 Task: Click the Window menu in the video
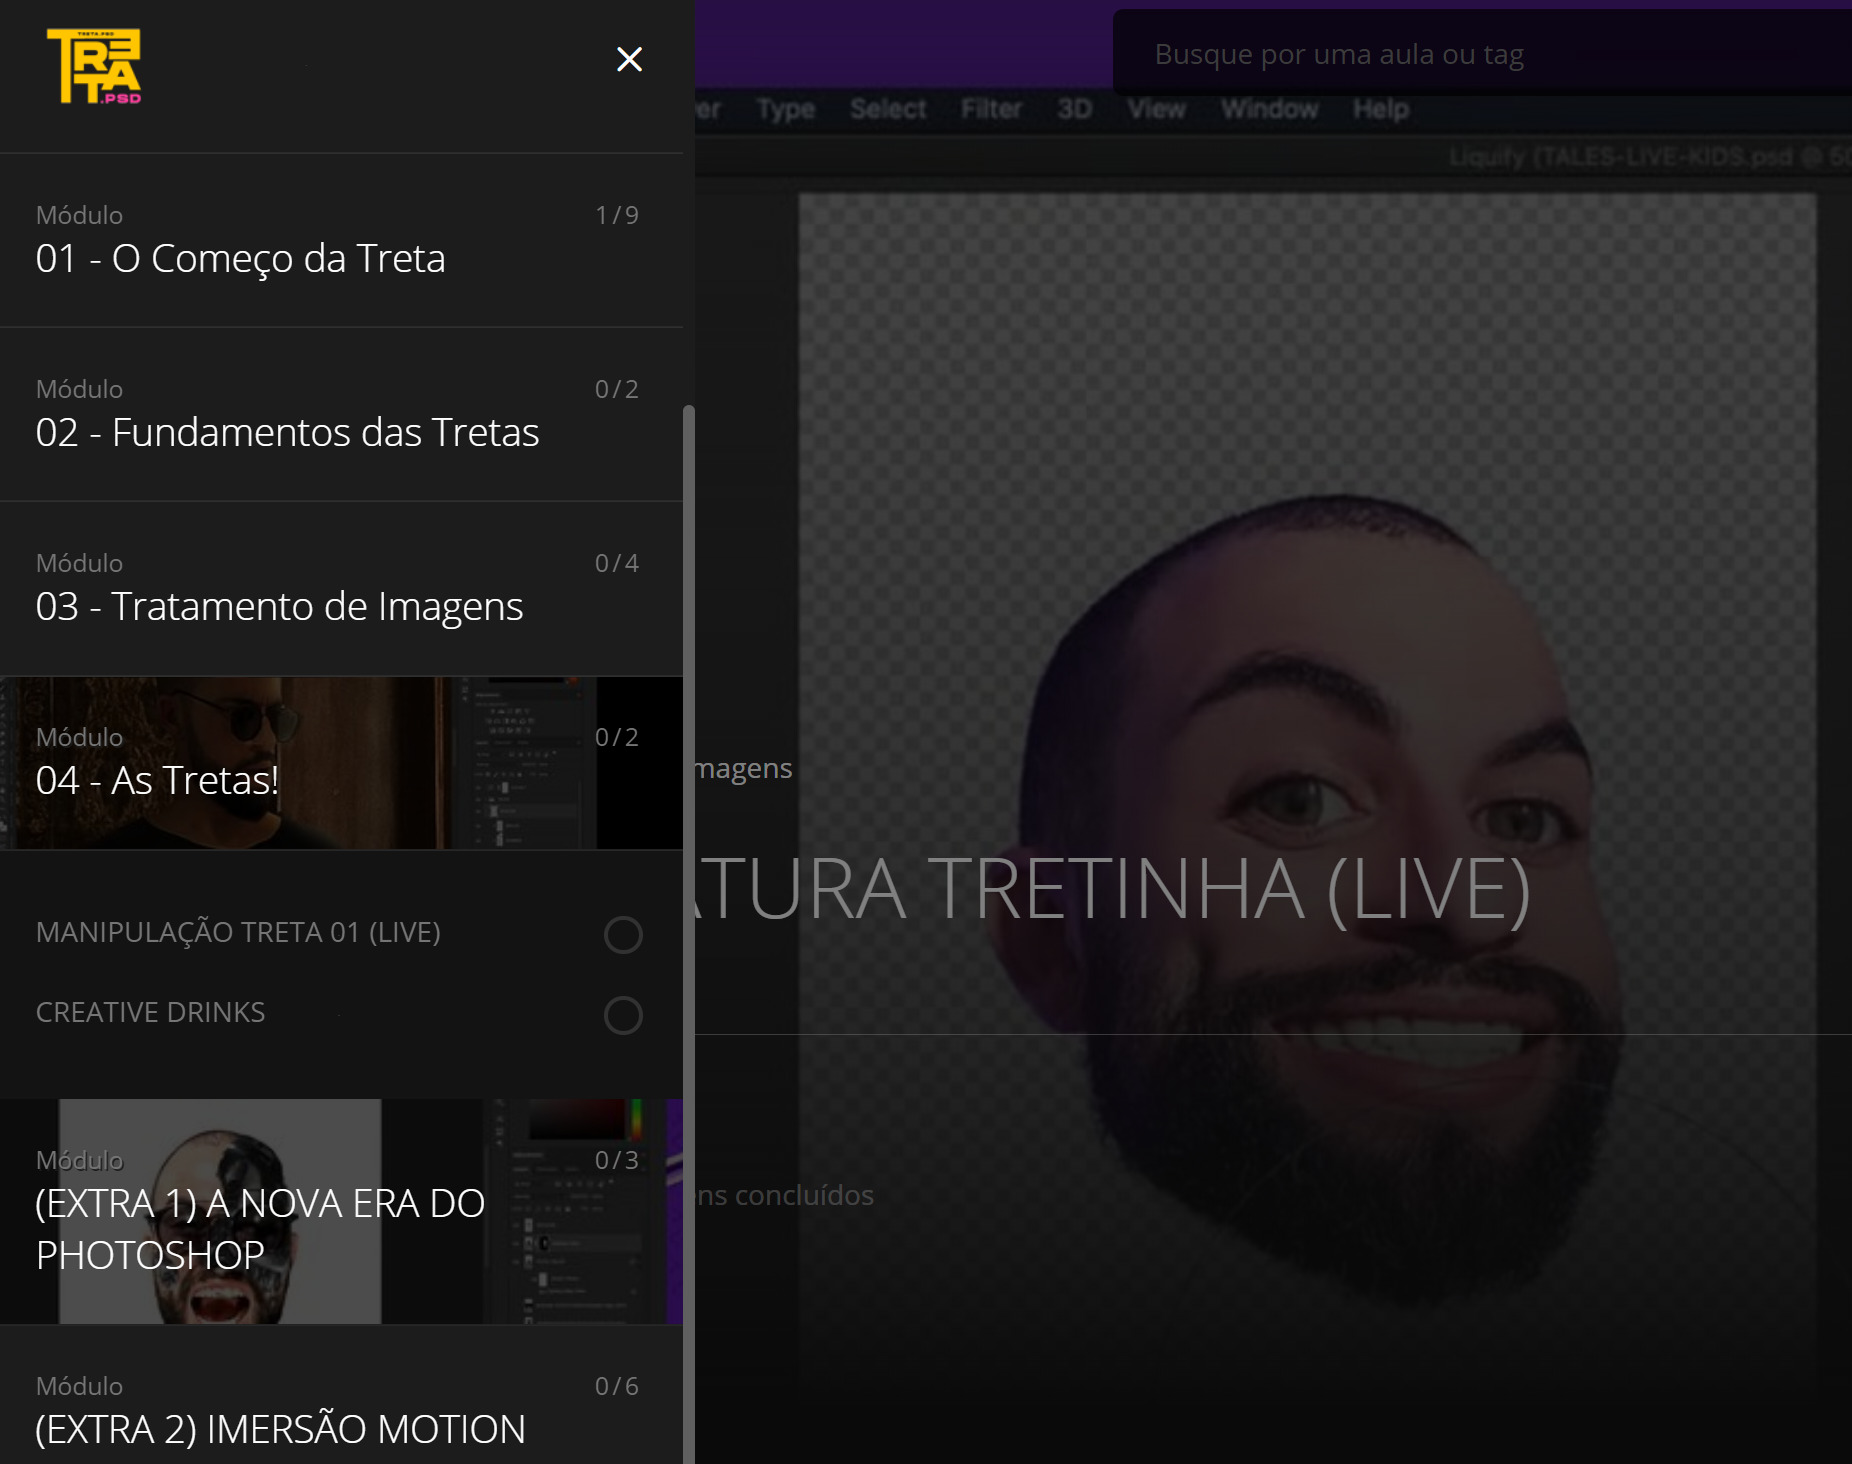click(x=1269, y=108)
